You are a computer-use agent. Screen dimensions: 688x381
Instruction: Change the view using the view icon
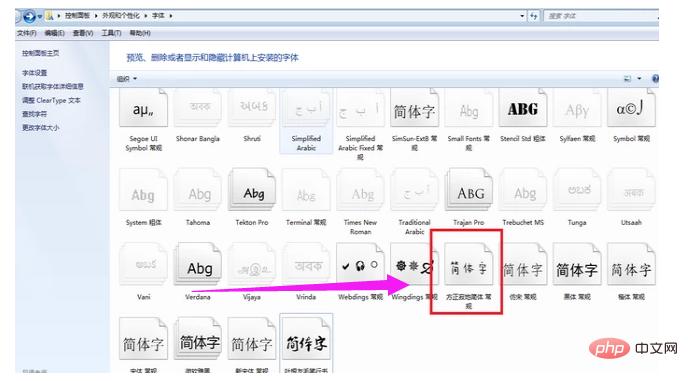(627, 79)
